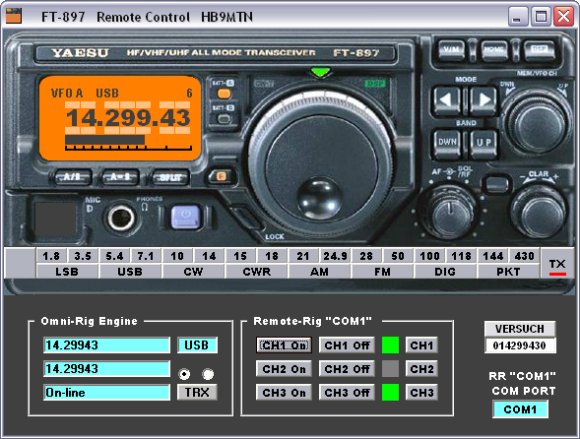Switch to DIG mode

[445, 271]
